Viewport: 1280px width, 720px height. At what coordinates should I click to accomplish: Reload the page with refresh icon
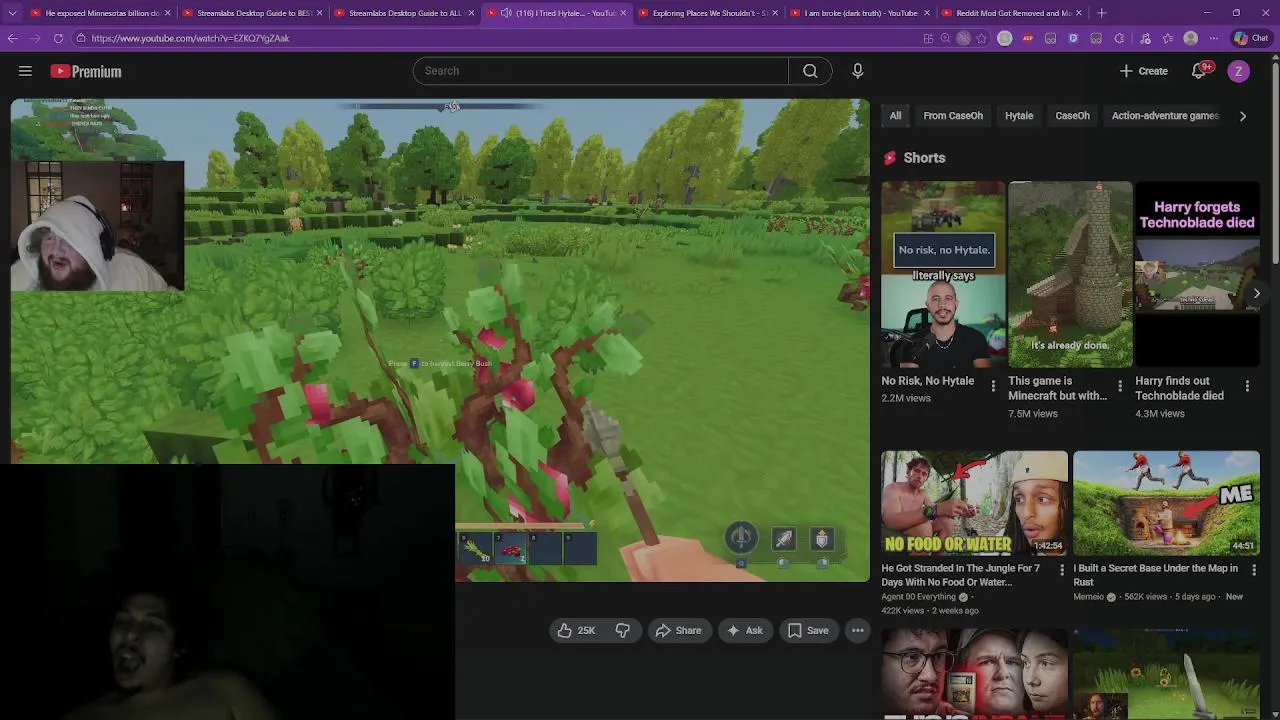tap(58, 38)
